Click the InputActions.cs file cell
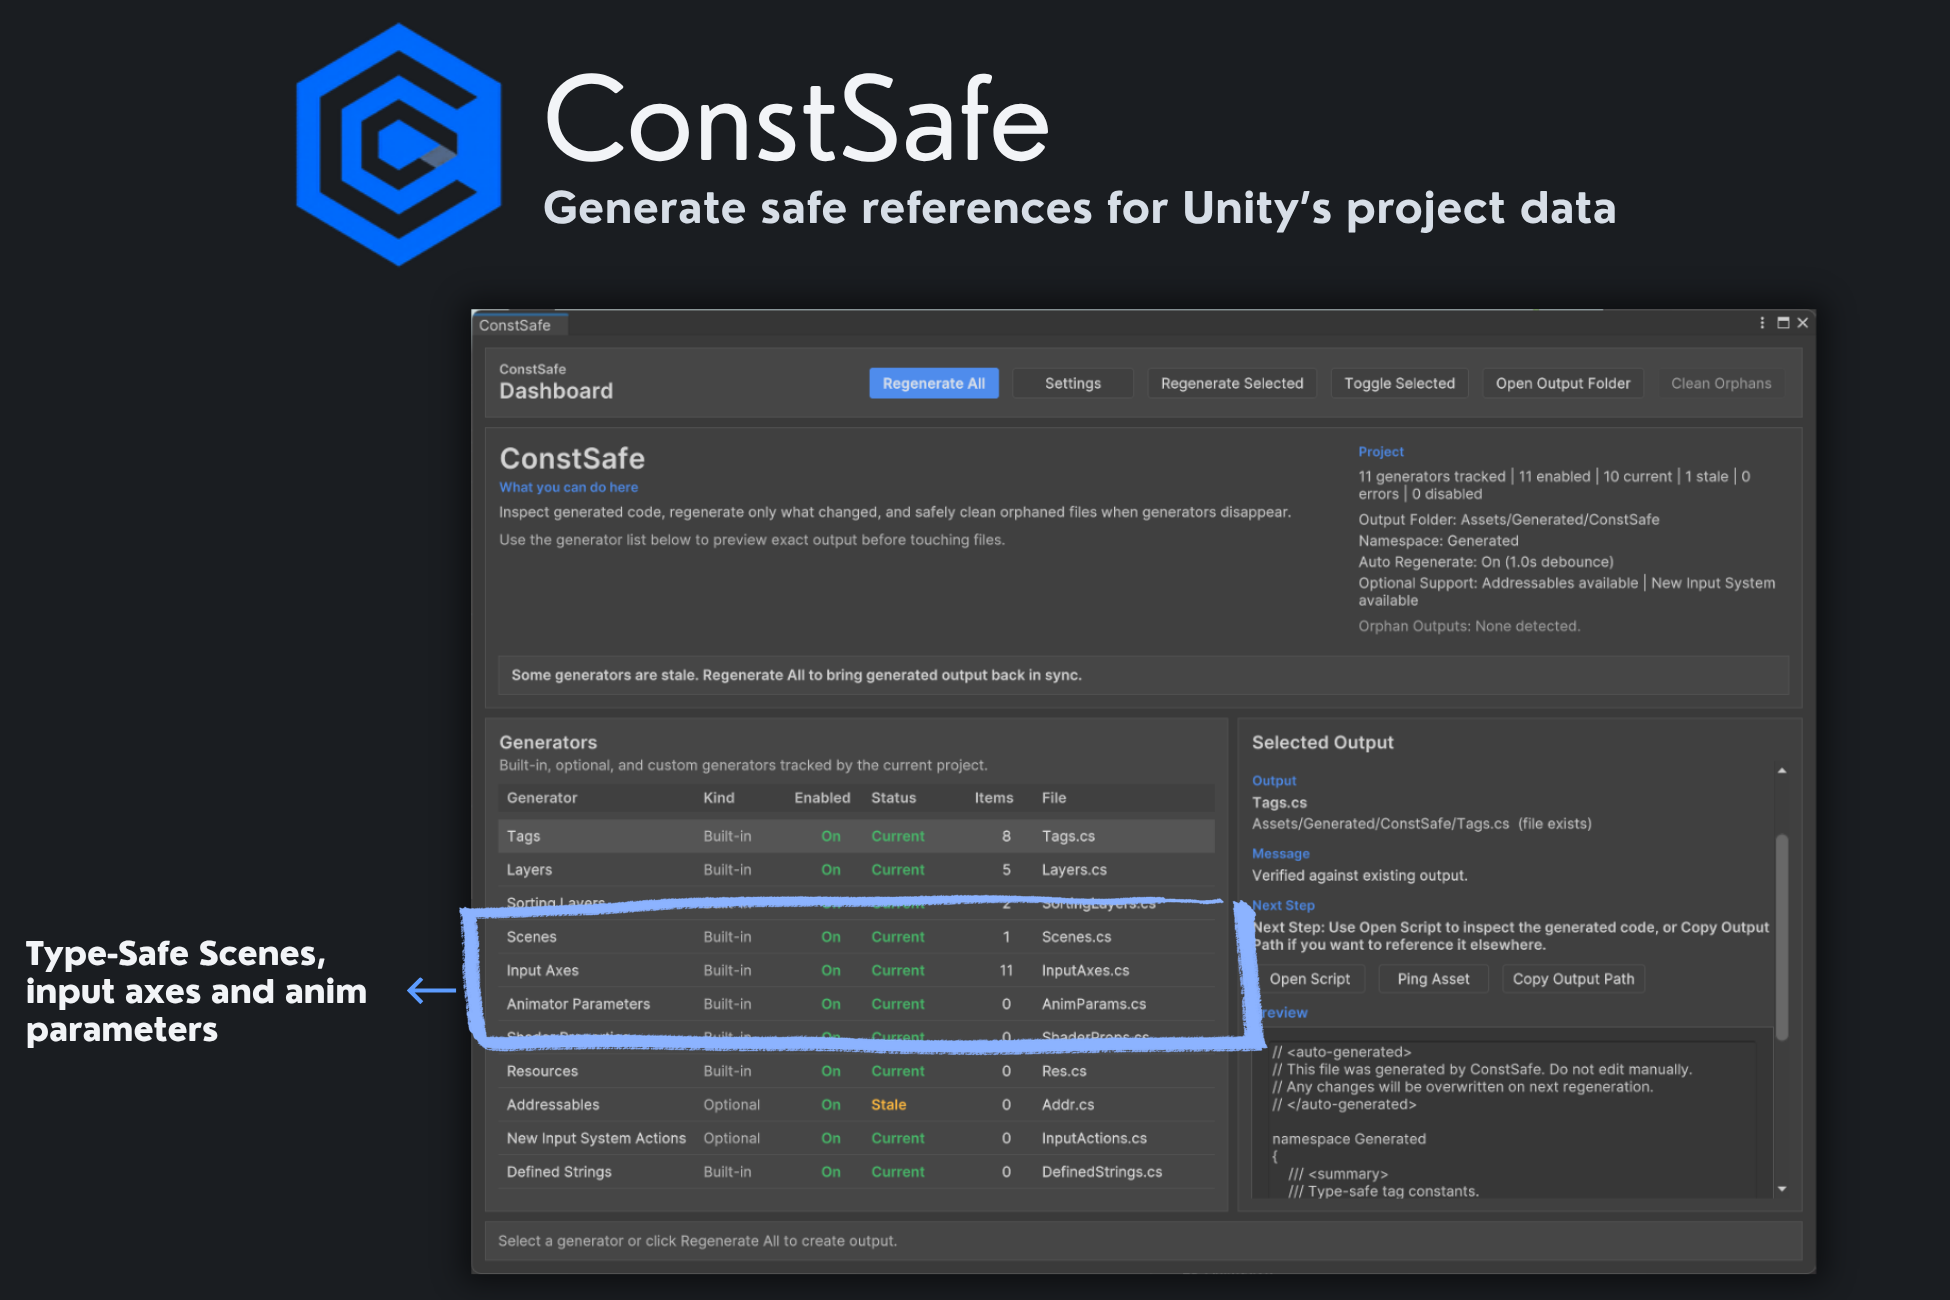This screenshot has height=1300, width=1950. 1094,1138
